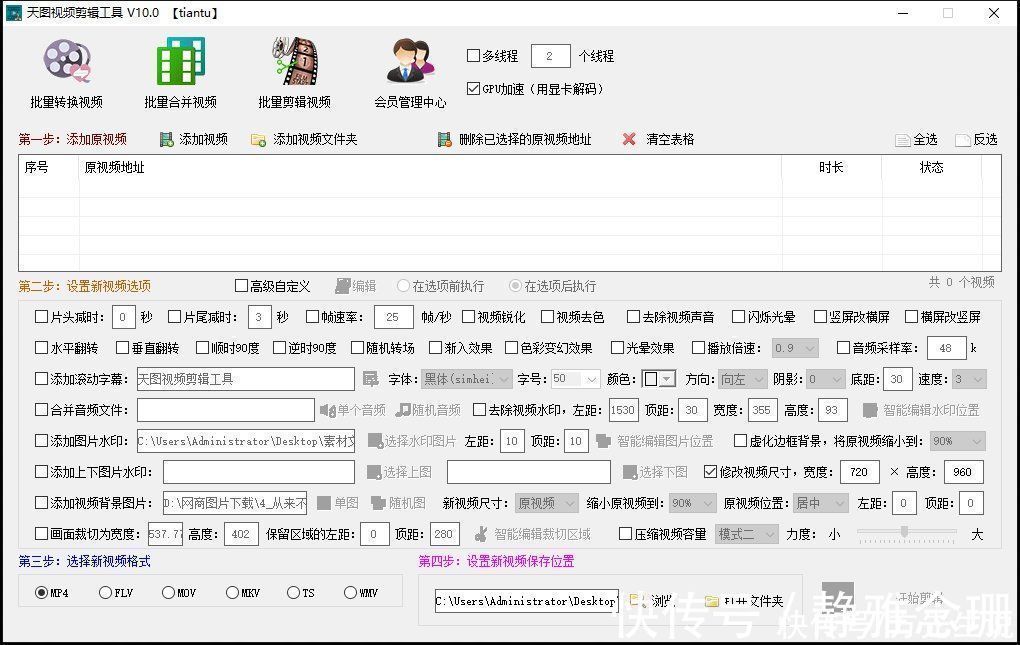1020x645 pixels.
Task: Click the 帧速率 25 input field
Action: [x=394, y=317]
